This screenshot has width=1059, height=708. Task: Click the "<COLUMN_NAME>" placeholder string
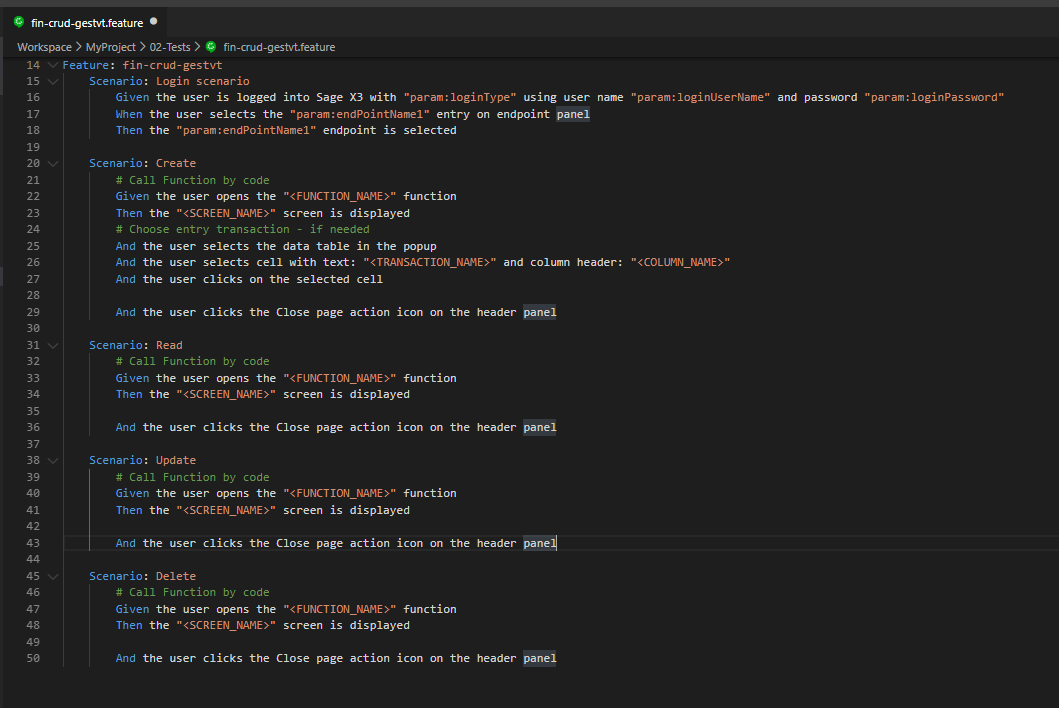[x=680, y=263]
